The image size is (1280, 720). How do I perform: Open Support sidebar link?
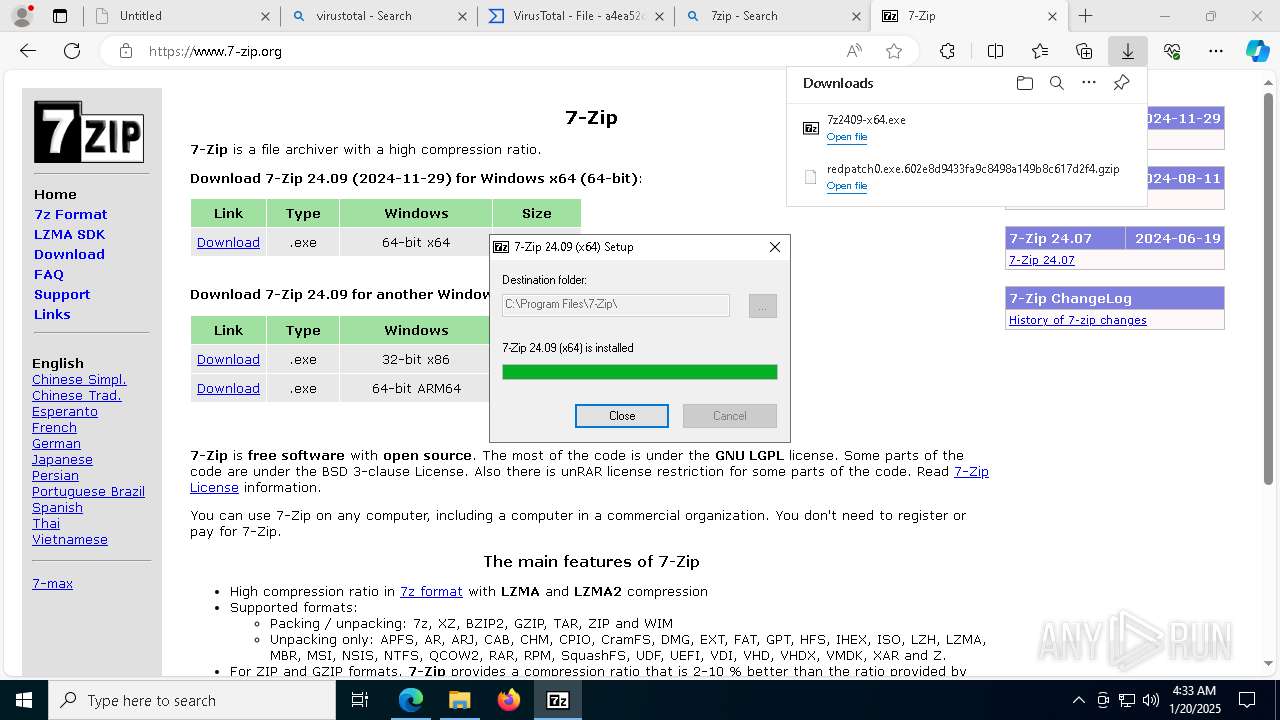(x=62, y=294)
